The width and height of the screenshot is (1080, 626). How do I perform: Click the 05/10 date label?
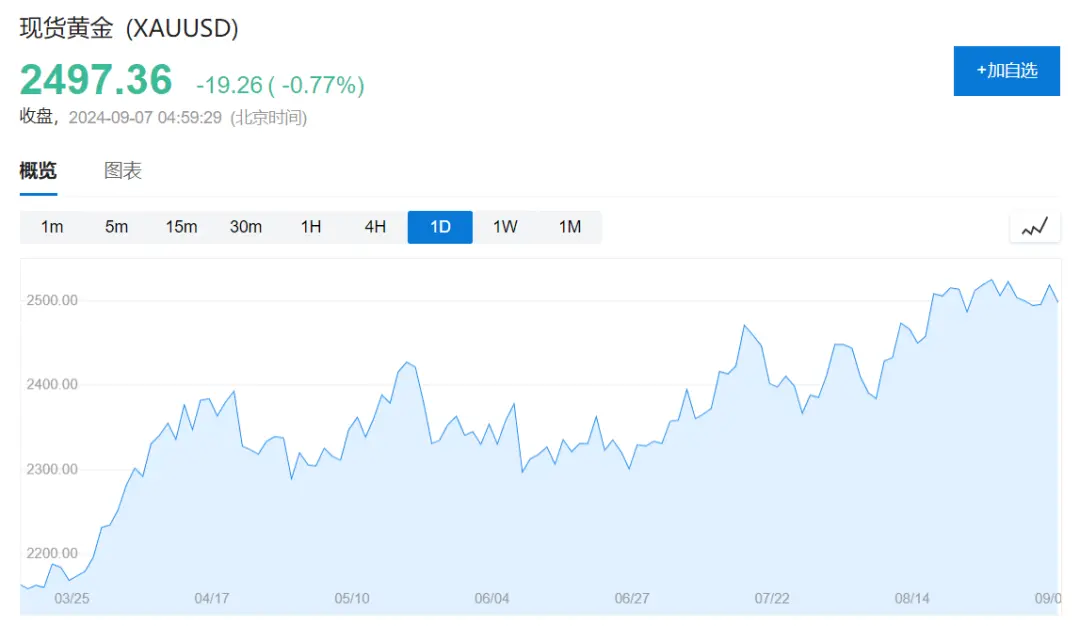(x=352, y=598)
